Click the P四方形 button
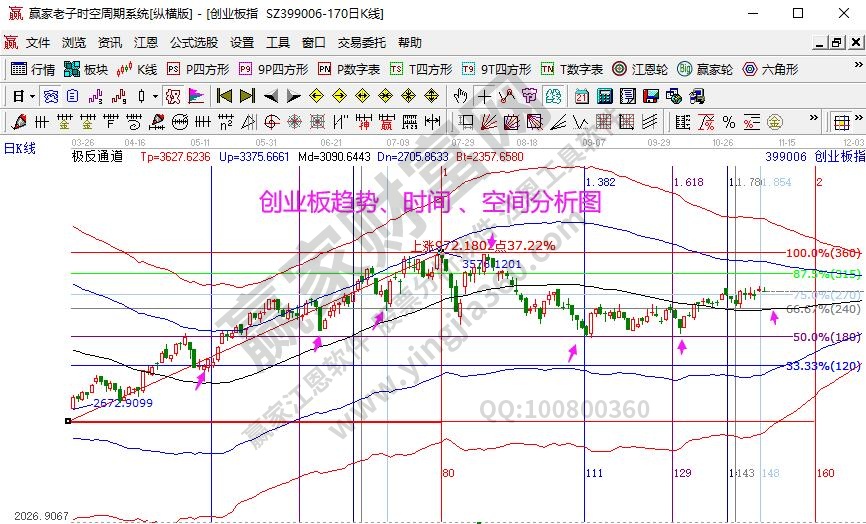The image size is (866, 524). pos(198,70)
